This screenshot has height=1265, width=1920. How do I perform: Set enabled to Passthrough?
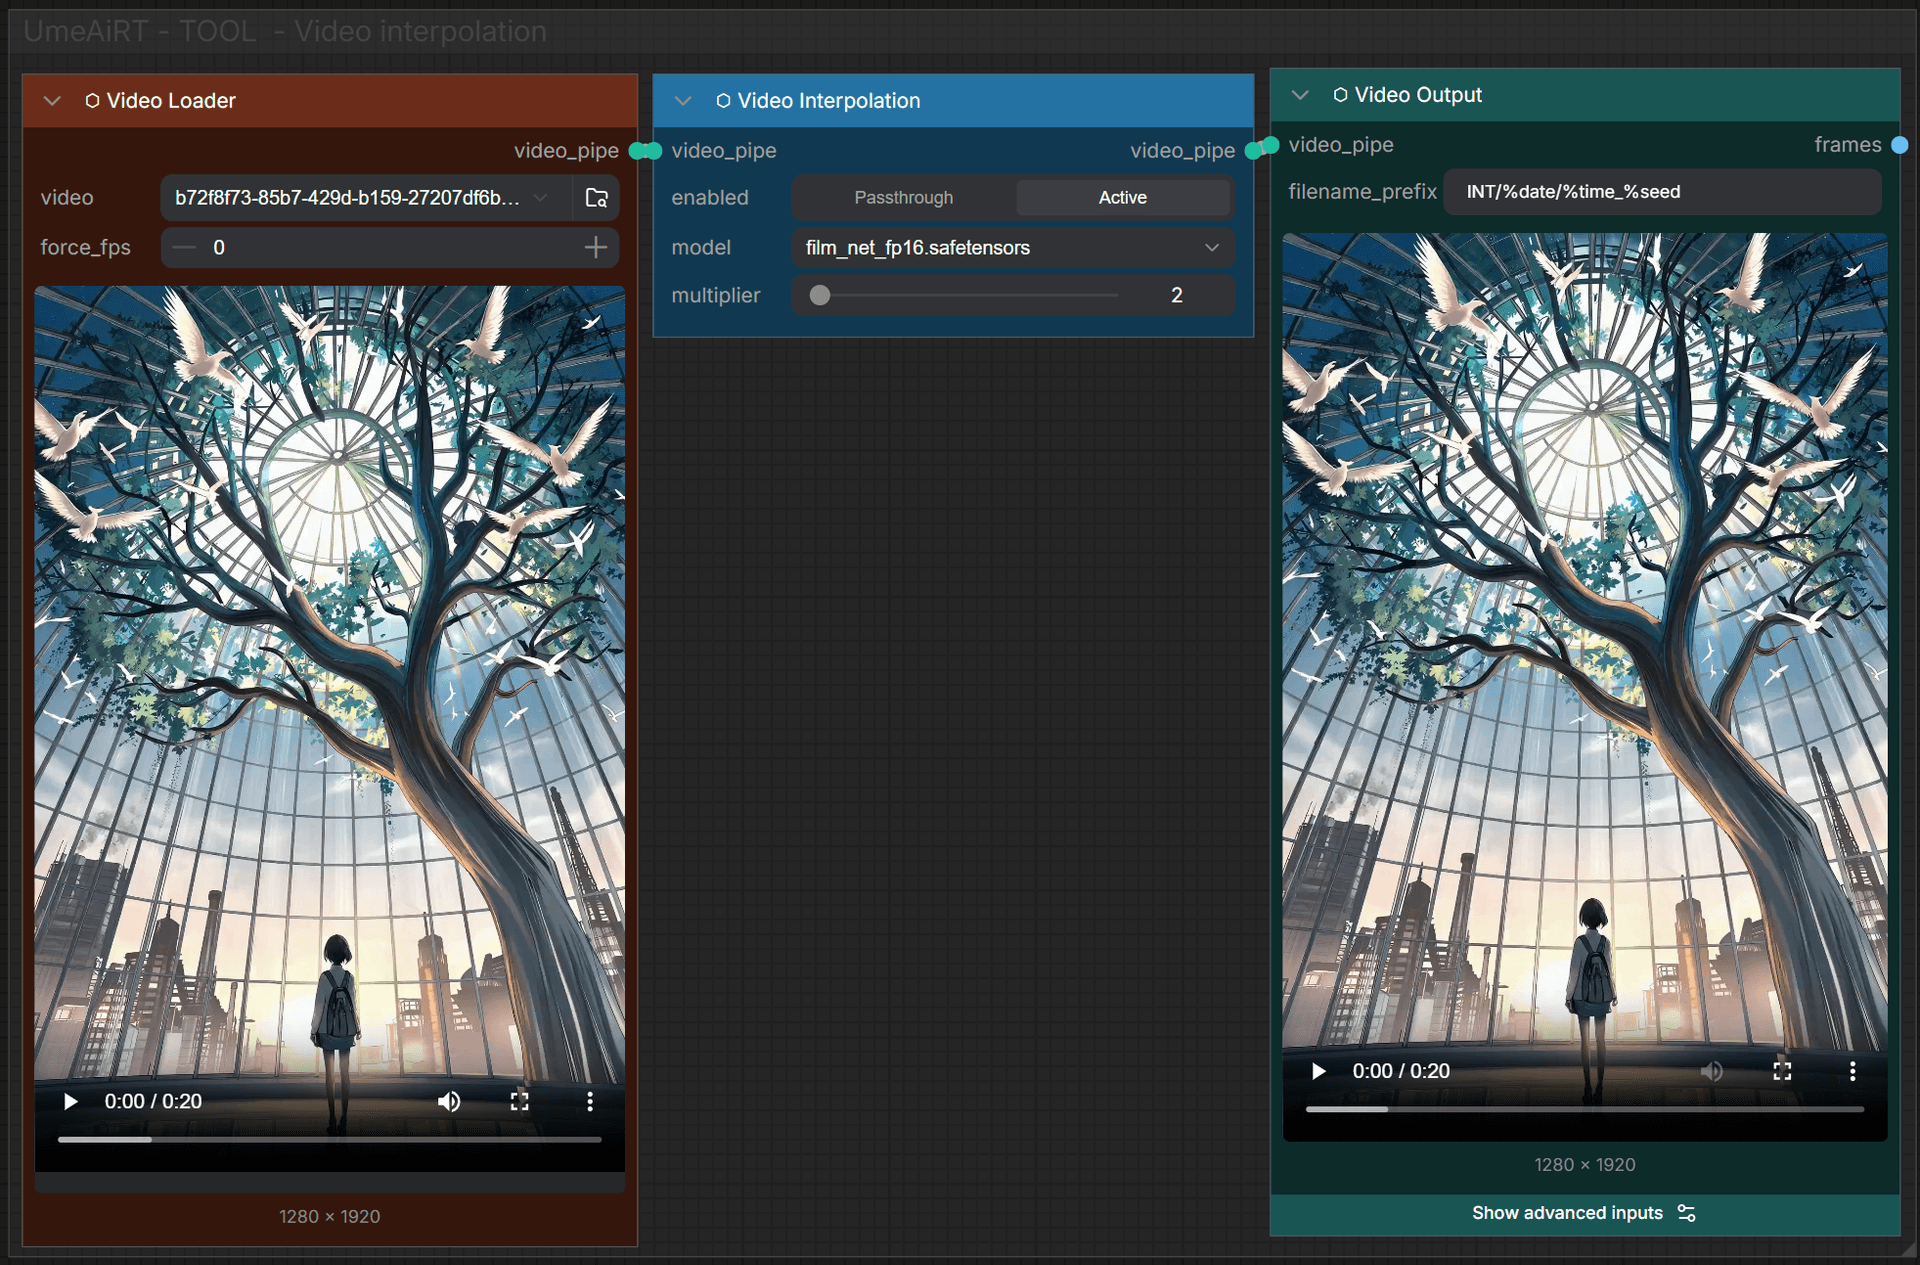pyautogui.click(x=904, y=198)
